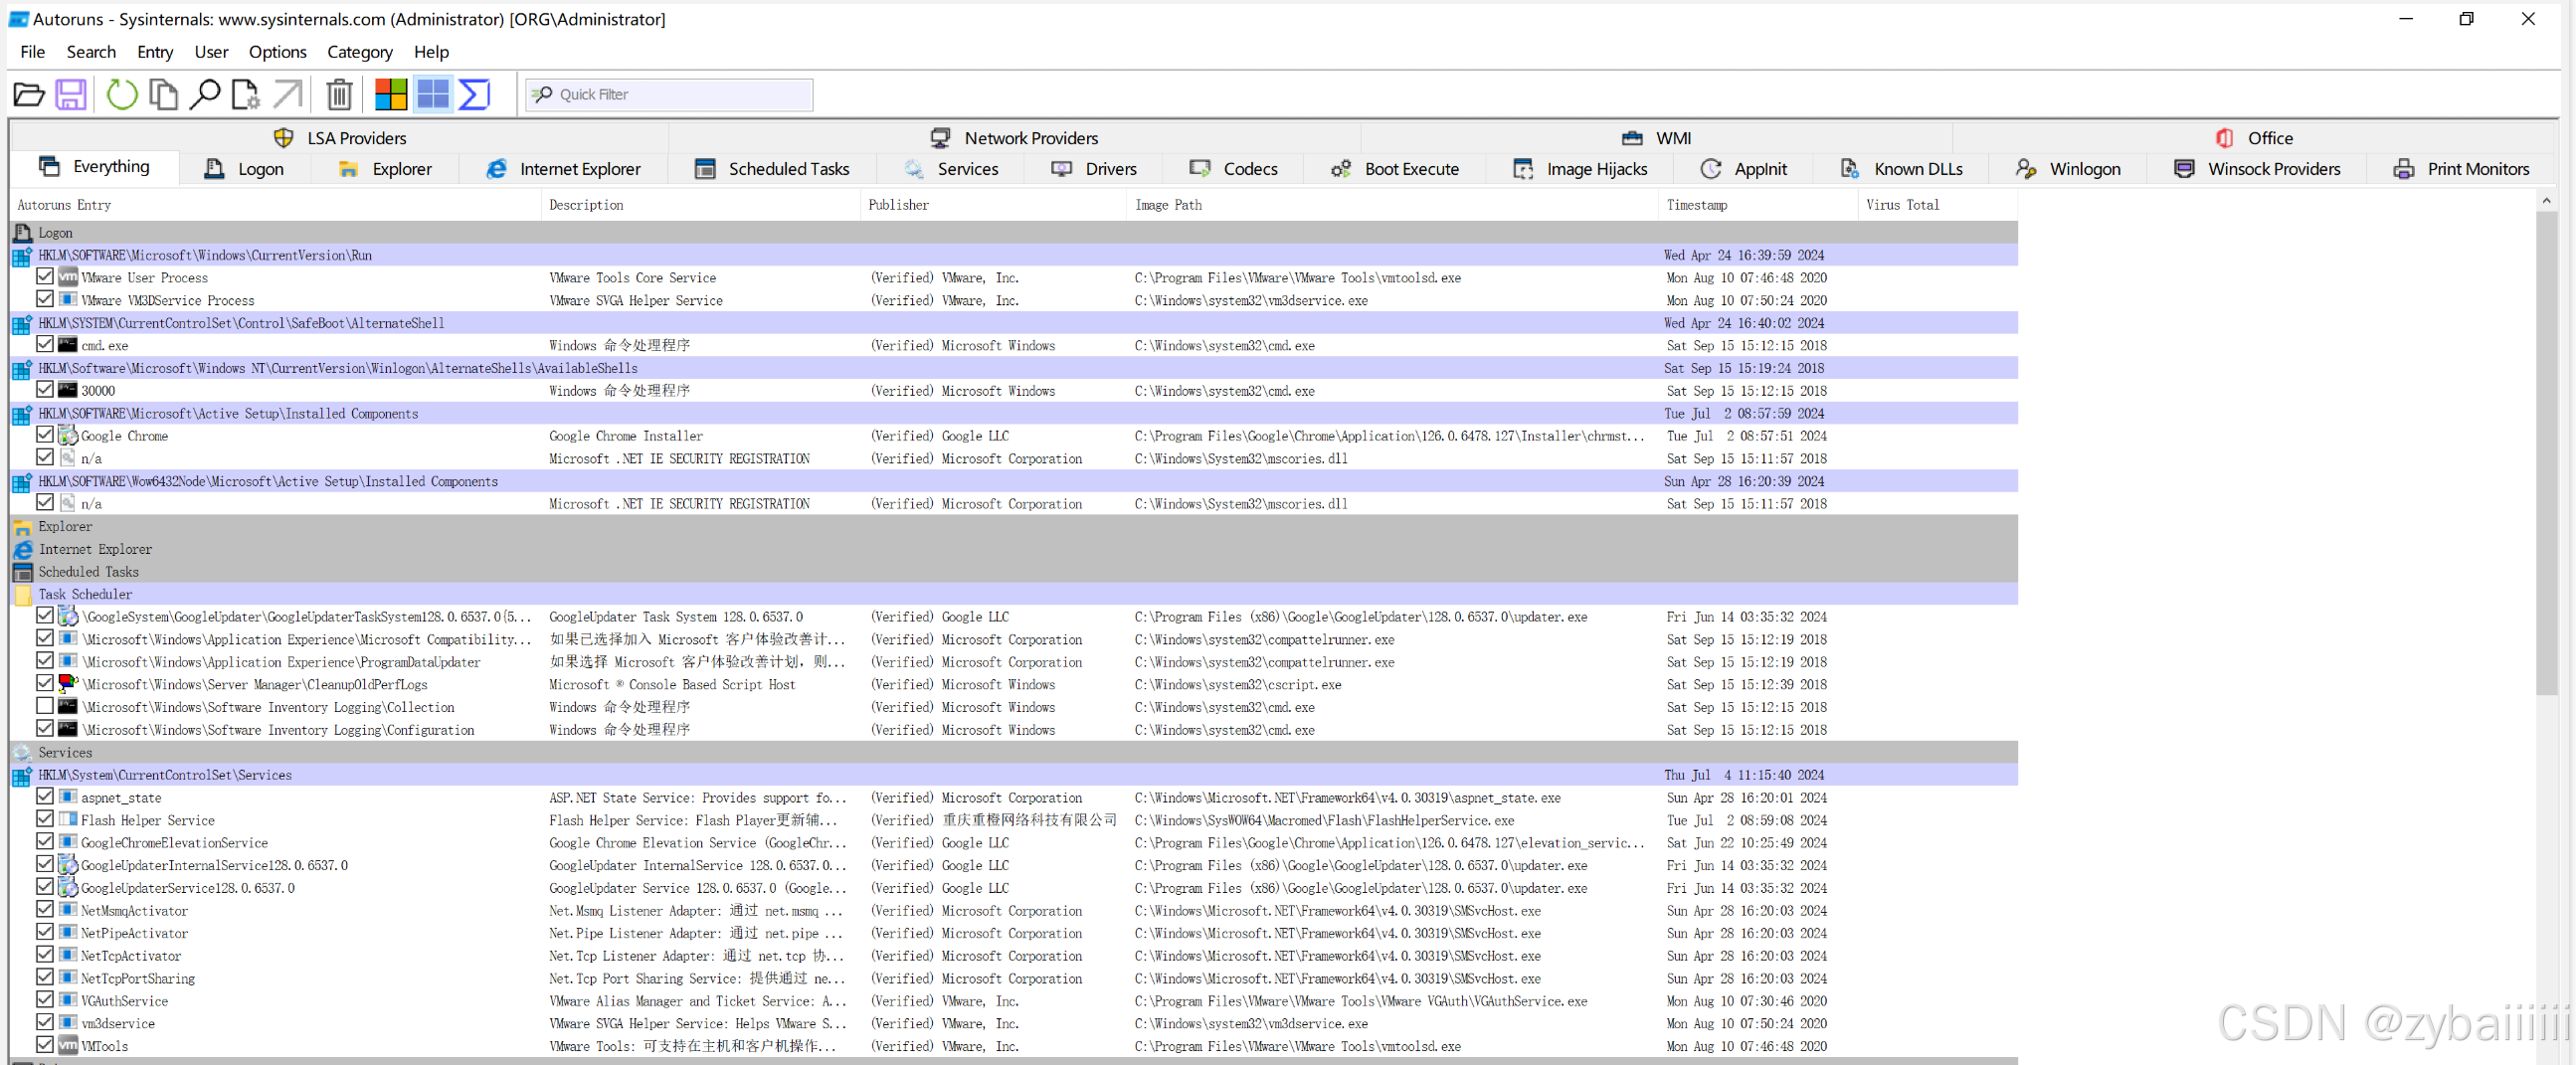The width and height of the screenshot is (2576, 1065).
Task: Sort by the Description column header
Action: click(x=701, y=205)
